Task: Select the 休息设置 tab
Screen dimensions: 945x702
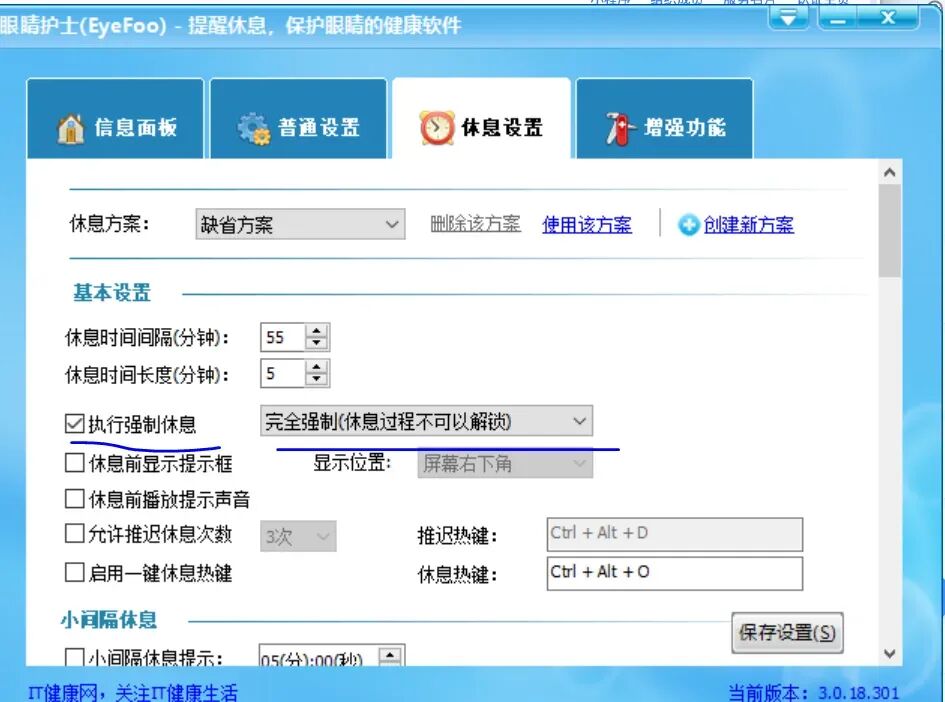Action: pyautogui.click(x=482, y=119)
